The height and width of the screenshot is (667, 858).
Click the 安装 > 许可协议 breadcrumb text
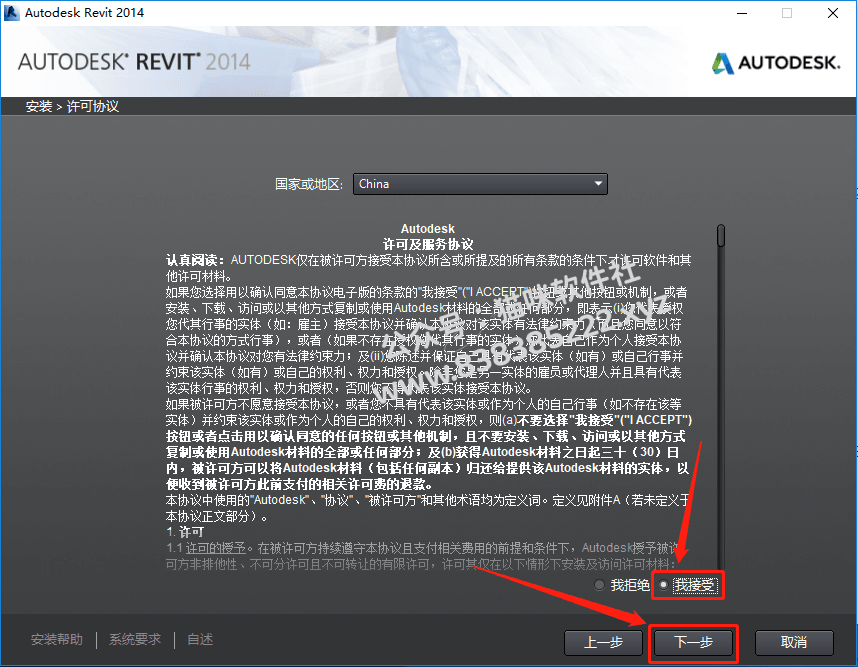click(72, 106)
